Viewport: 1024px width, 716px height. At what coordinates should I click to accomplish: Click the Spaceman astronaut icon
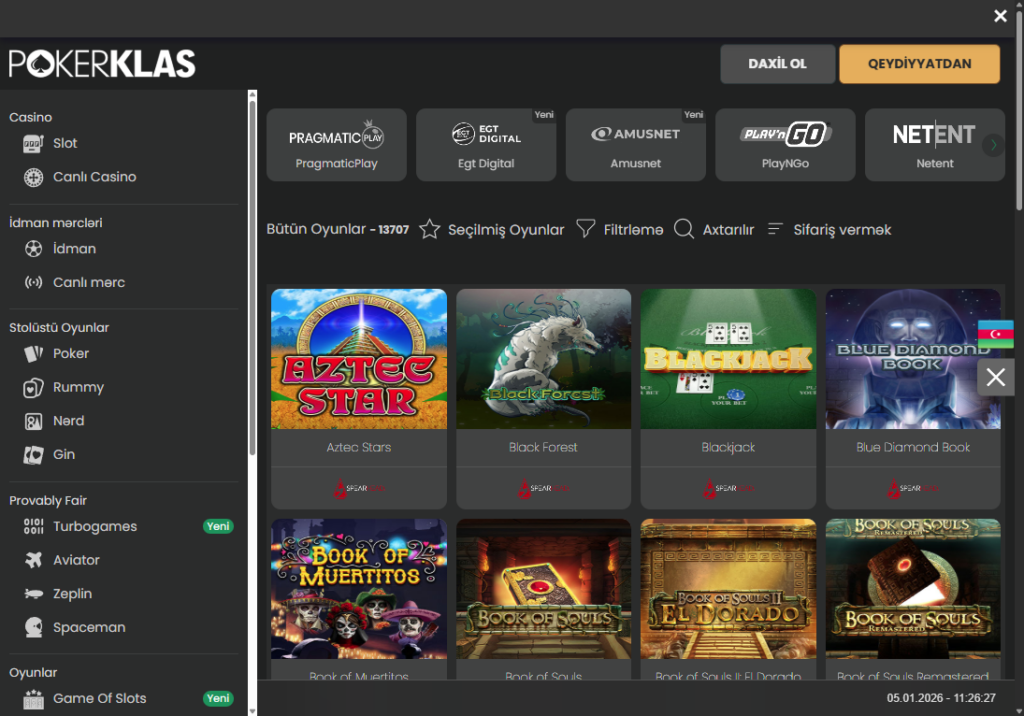(34, 628)
